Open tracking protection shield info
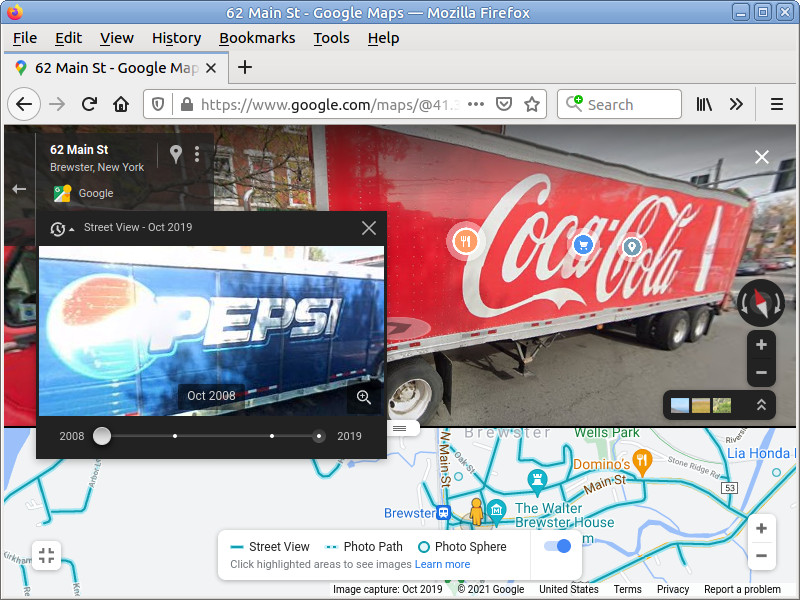This screenshot has height=600, width=800. pos(158,104)
